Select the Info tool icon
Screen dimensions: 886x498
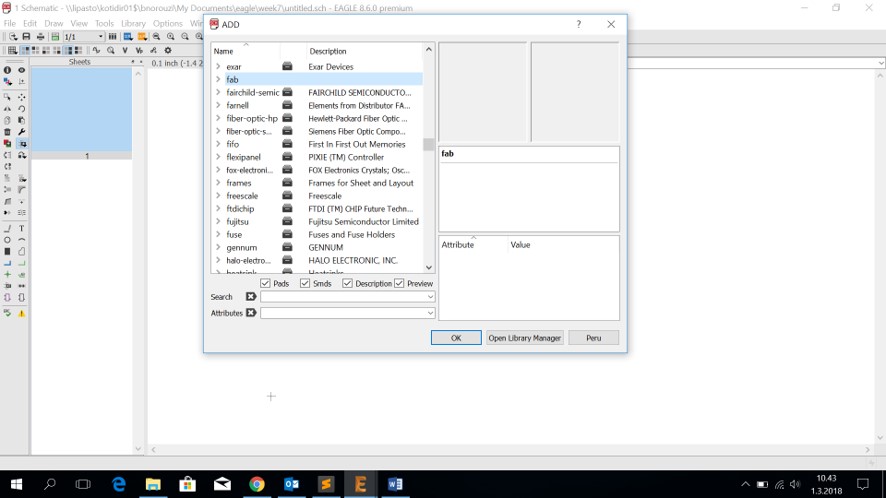pyautogui.click(x=7, y=70)
